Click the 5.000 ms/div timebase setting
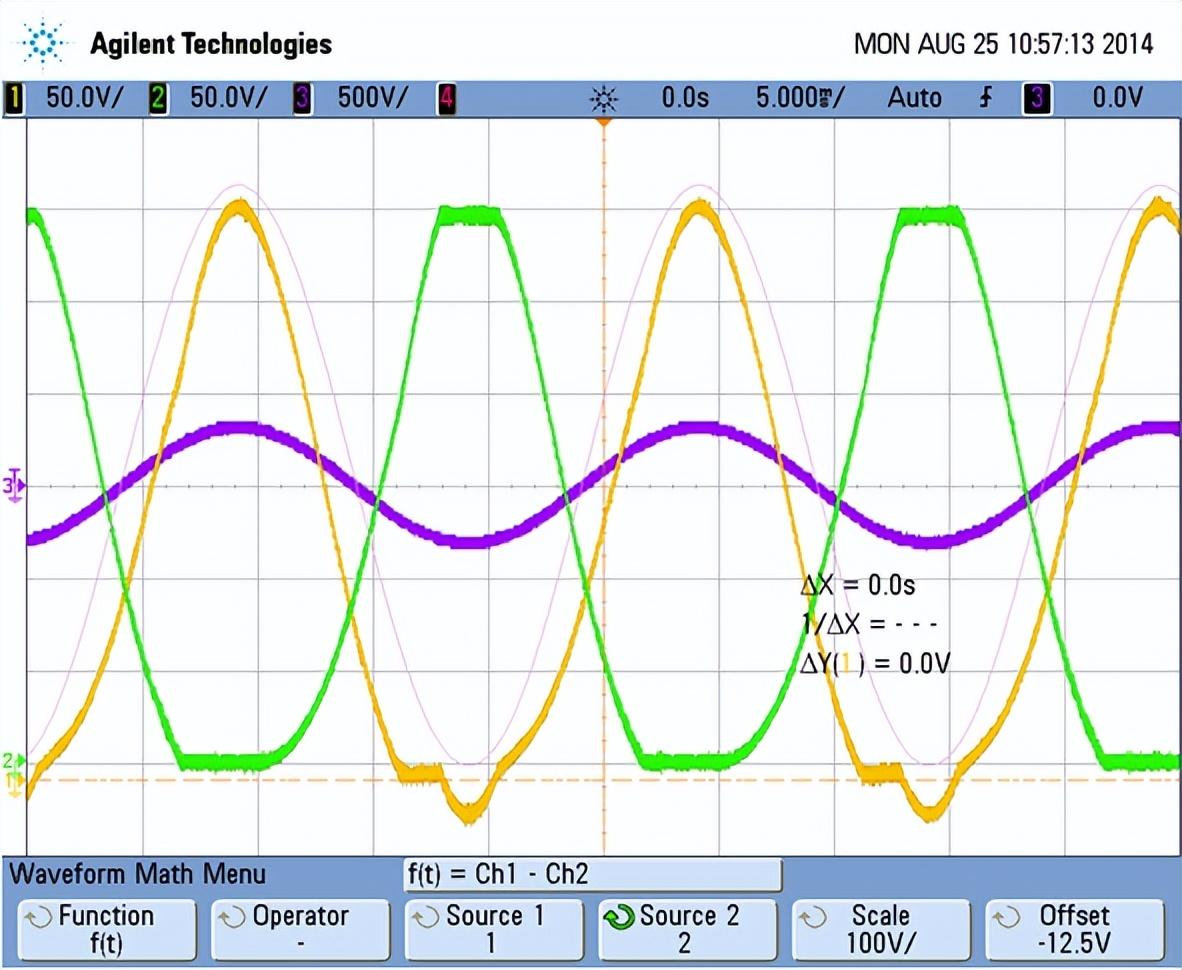This screenshot has width=1182, height=970. [799, 98]
